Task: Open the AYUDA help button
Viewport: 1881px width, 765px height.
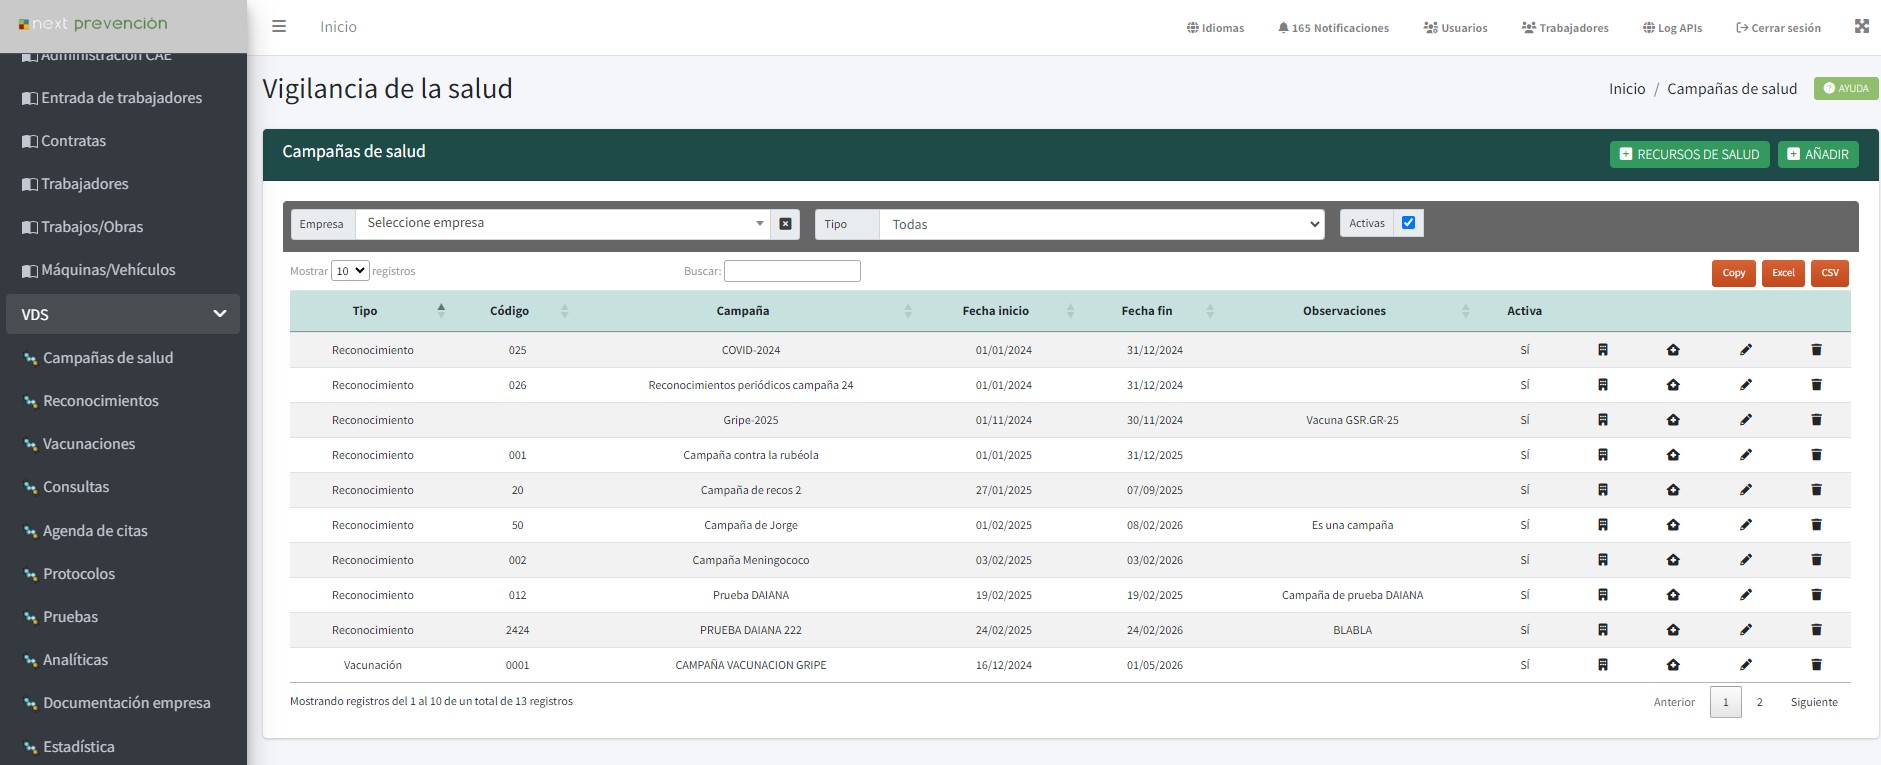Action: 1846,88
